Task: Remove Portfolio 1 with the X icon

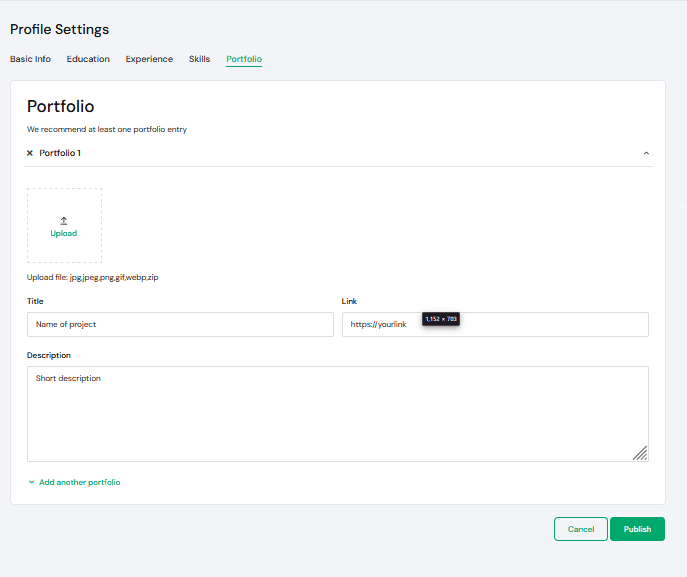Action: (x=30, y=153)
